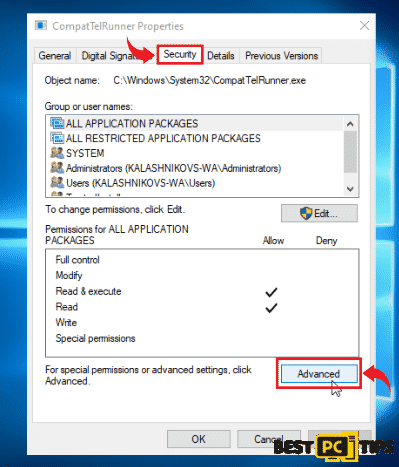Click the Cancel button
The image size is (399, 467).
[x=269, y=439]
